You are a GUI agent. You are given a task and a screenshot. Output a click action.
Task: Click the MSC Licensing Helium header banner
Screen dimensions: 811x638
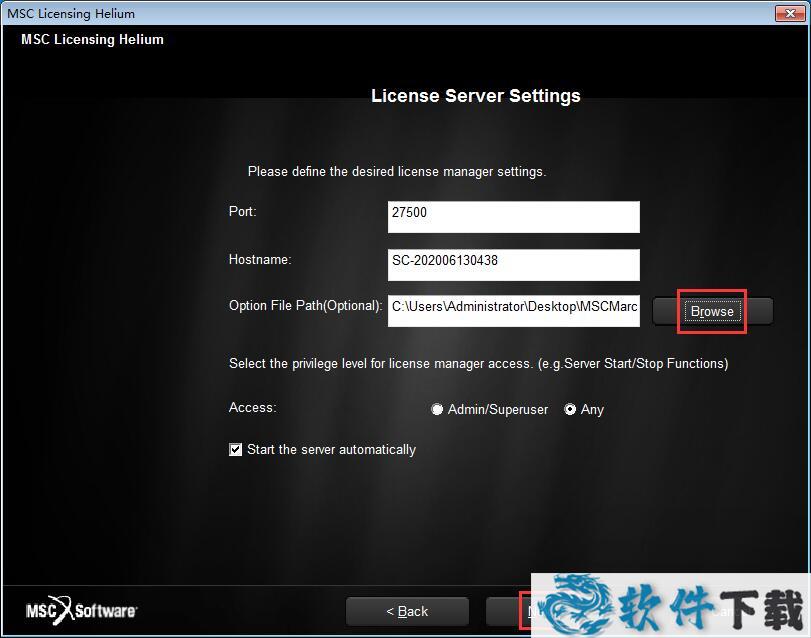click(92, 40)
